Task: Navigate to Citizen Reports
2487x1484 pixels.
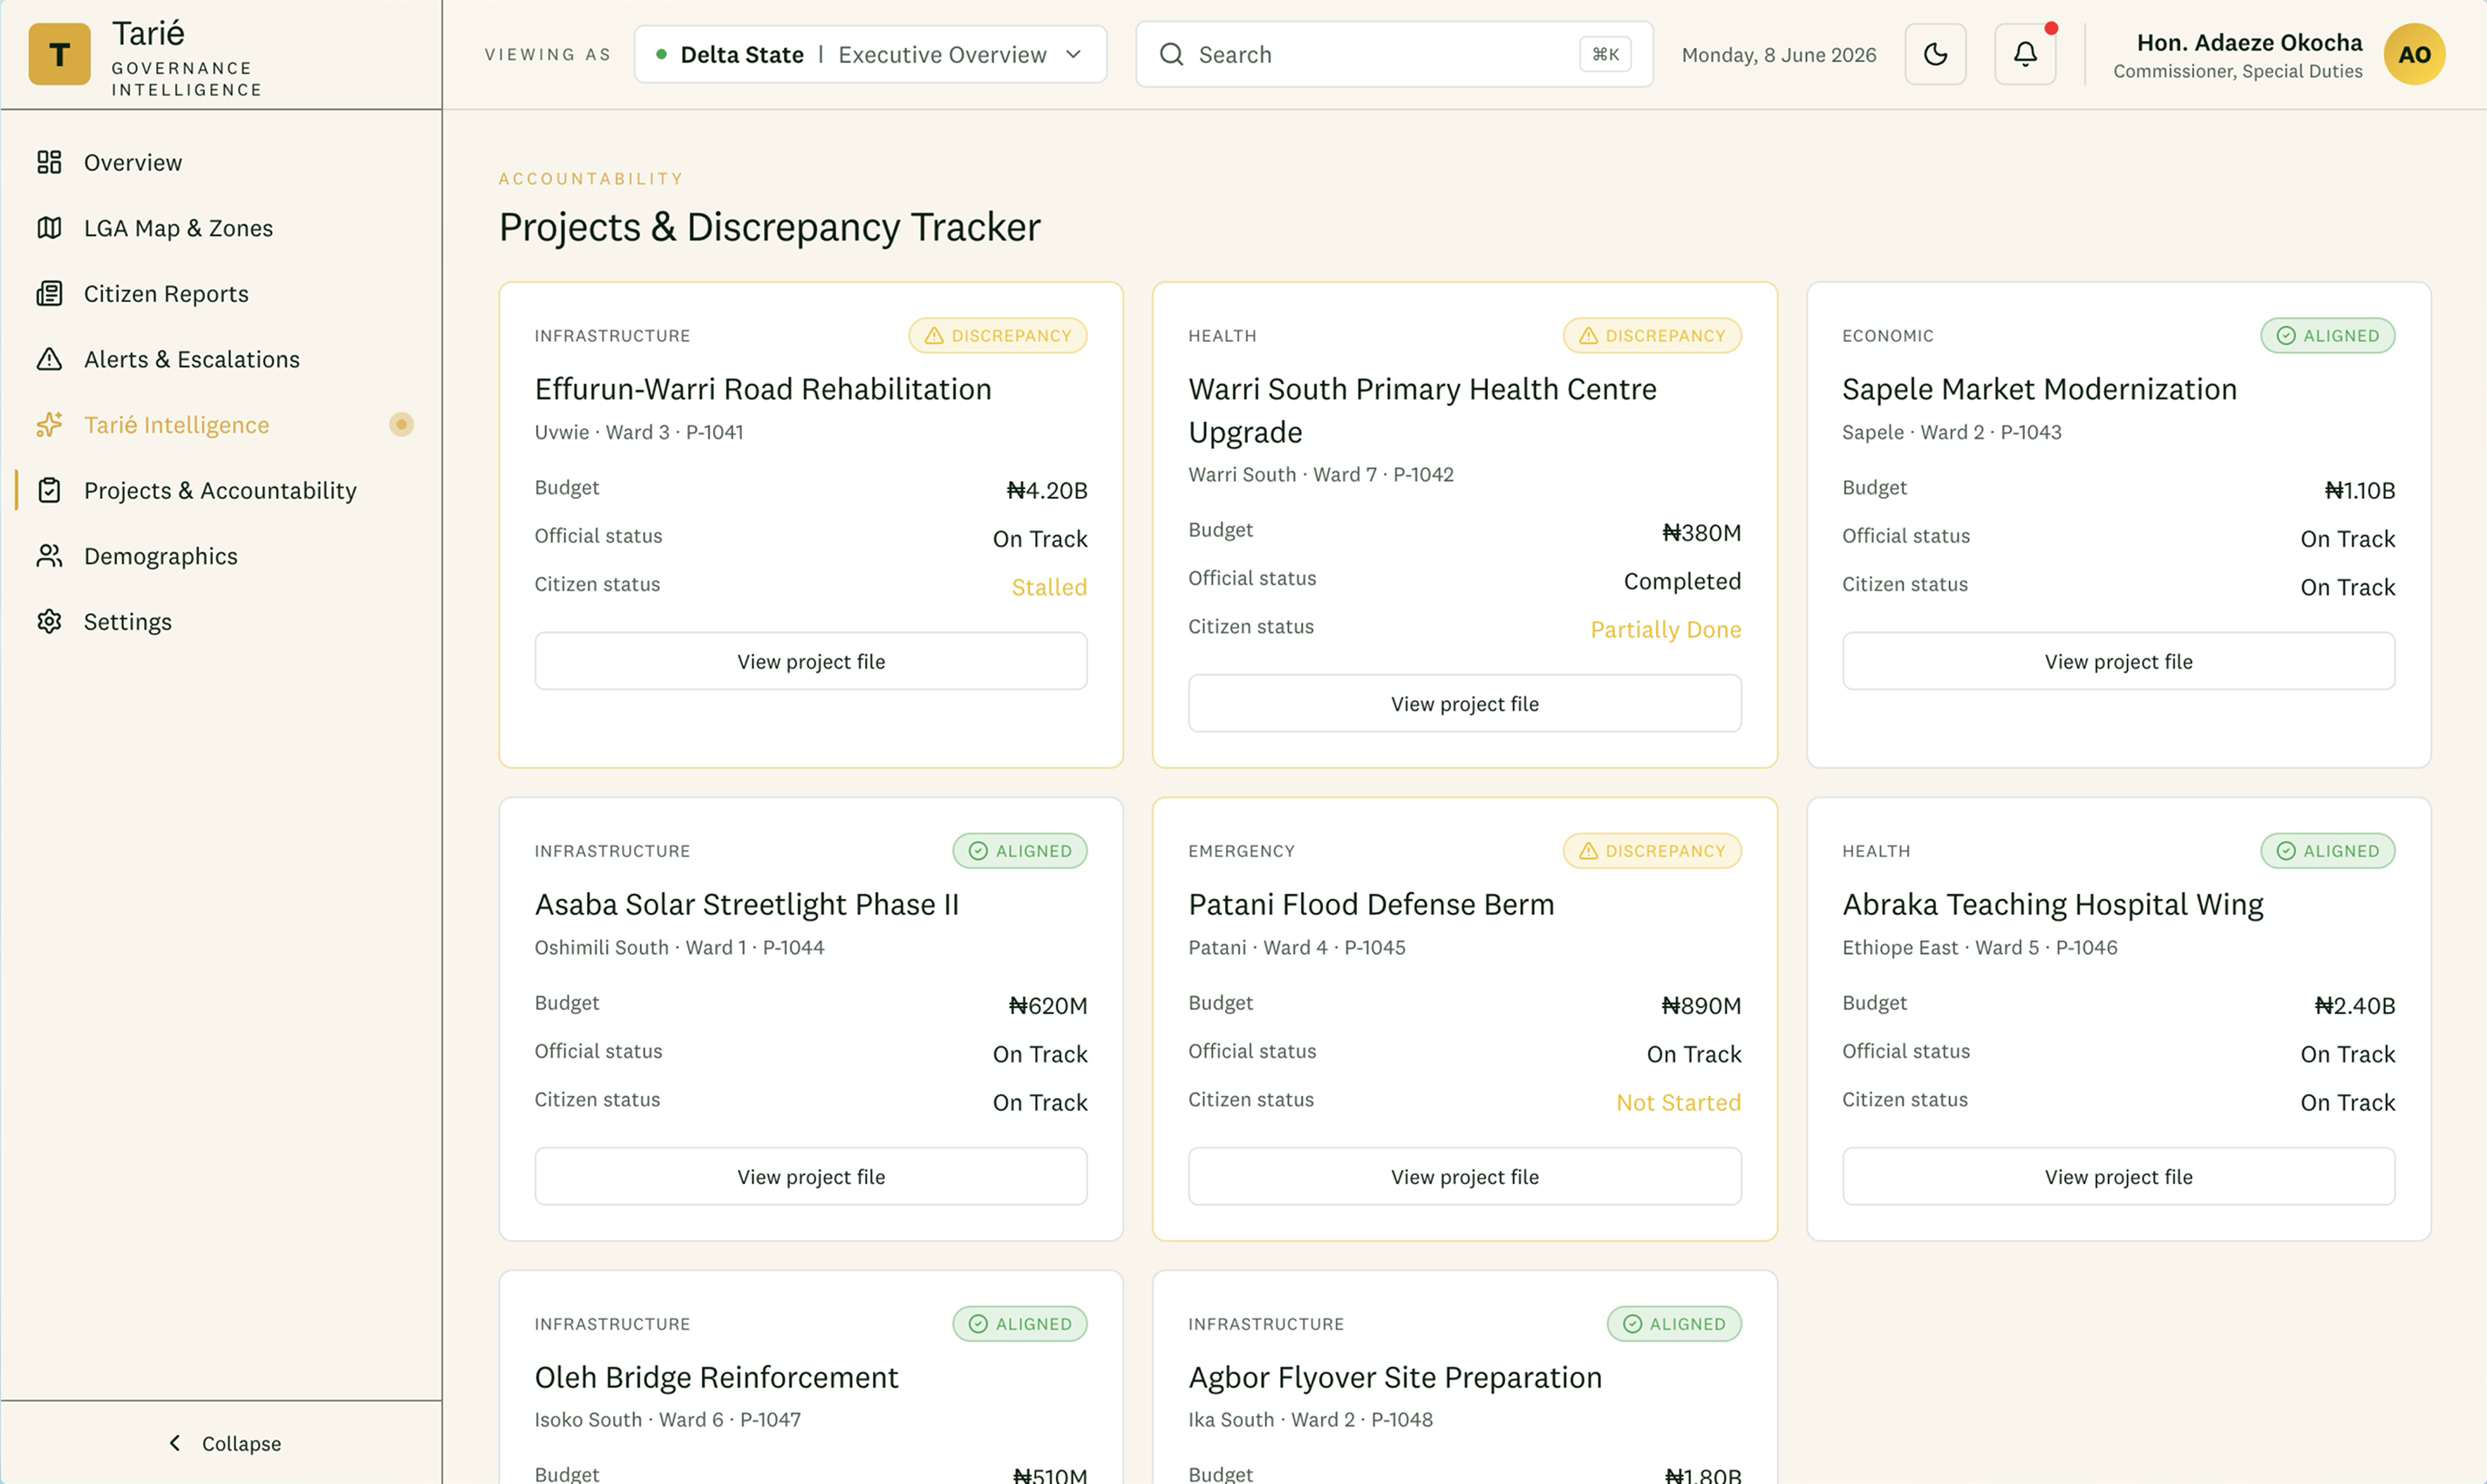Action: [221, 293]
